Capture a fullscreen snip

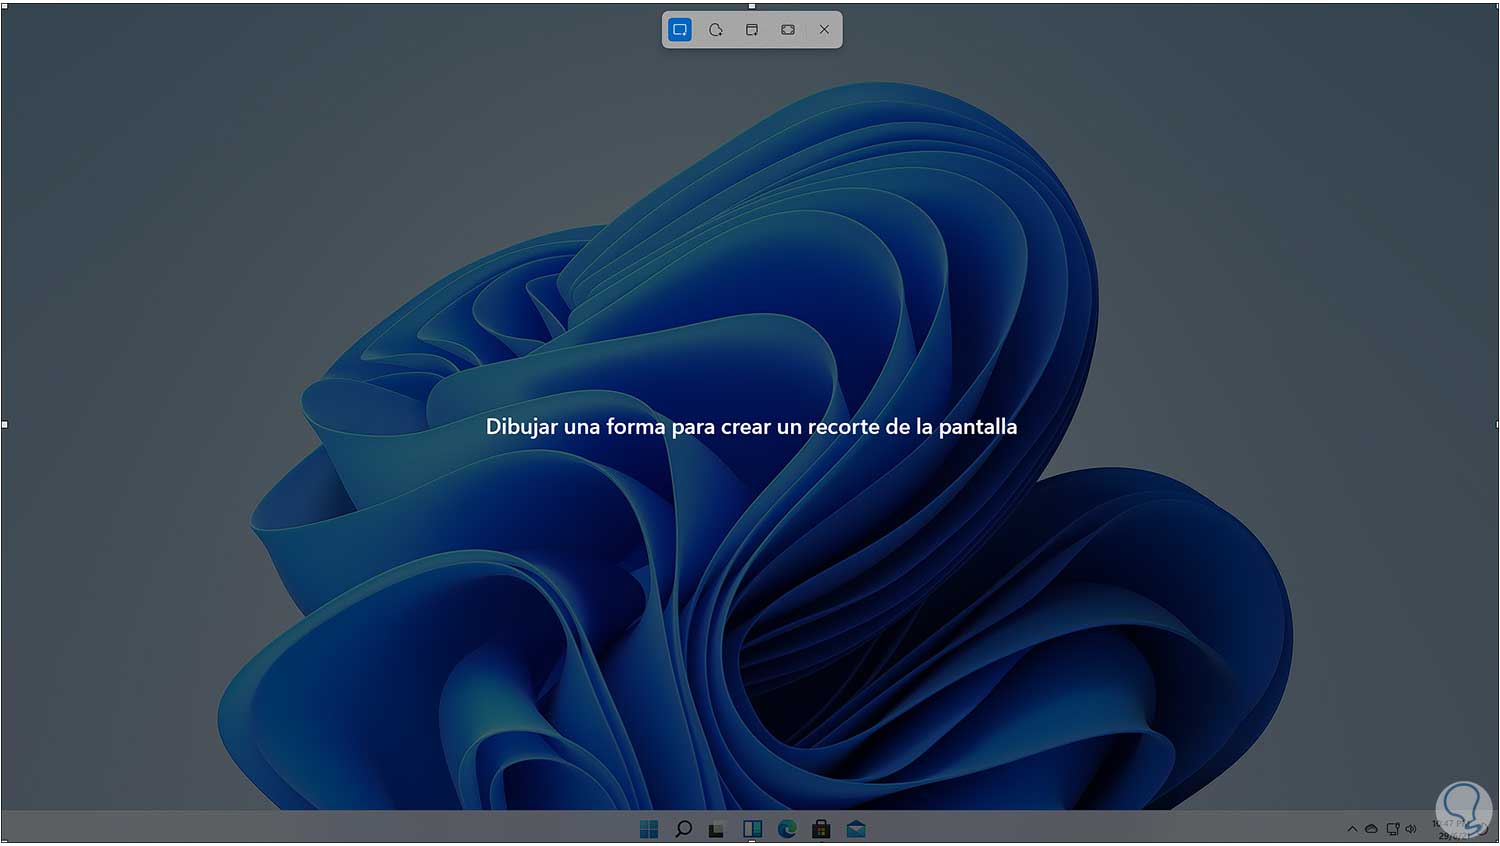coord(788,30)
